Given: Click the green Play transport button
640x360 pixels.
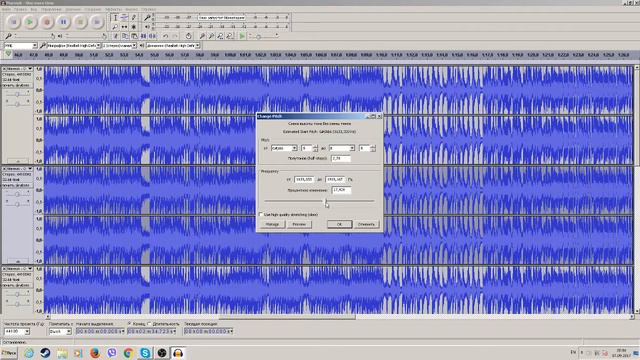Looking at the screenshot, I should 30,22.
